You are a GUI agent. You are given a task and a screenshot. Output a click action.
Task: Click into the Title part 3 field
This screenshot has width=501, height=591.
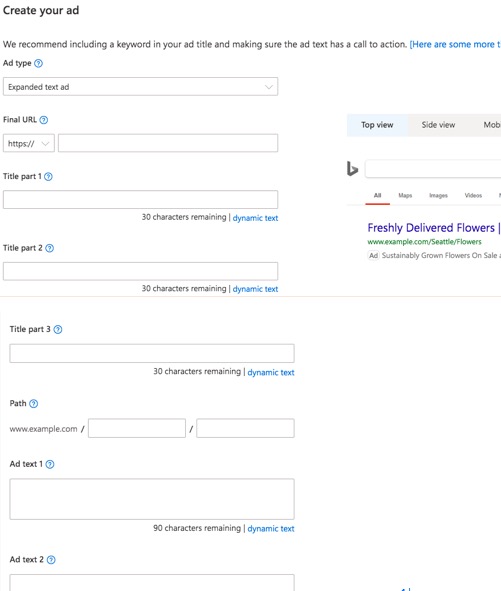[152, 353]
